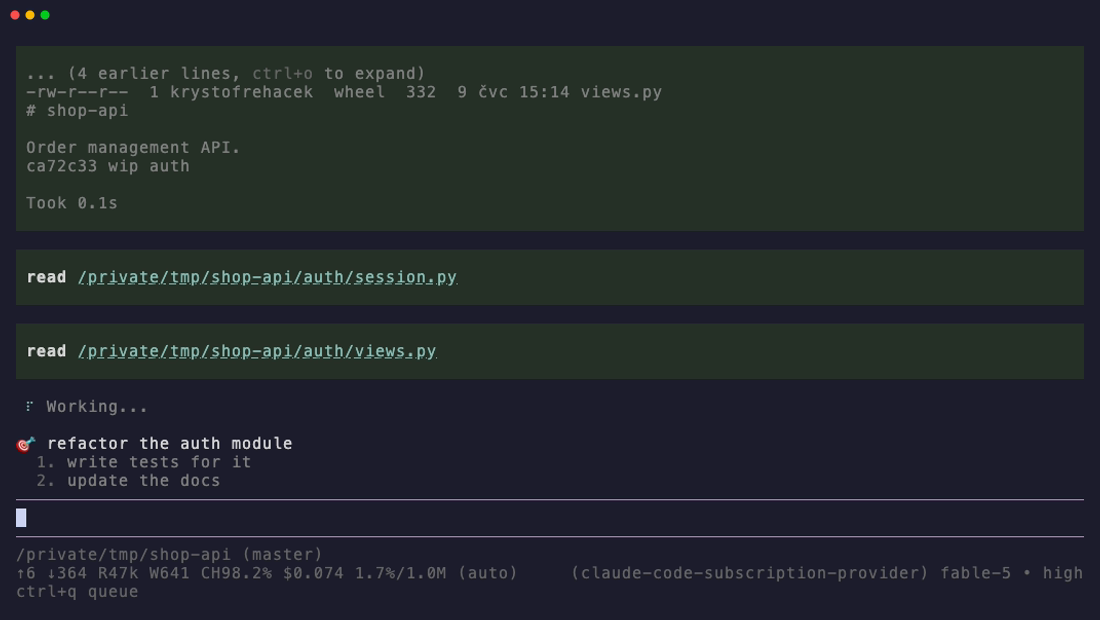Select the 'write tests for it' item

pos(159,462)
